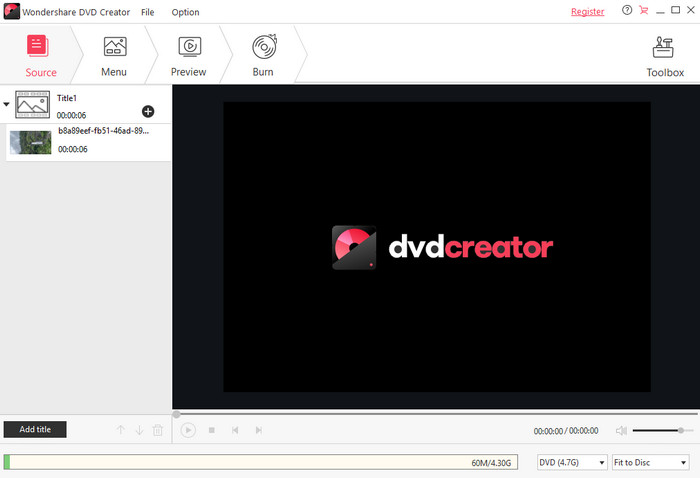Mute audio with the speaker icon
The image size is (700, 478).
(621, 431)
